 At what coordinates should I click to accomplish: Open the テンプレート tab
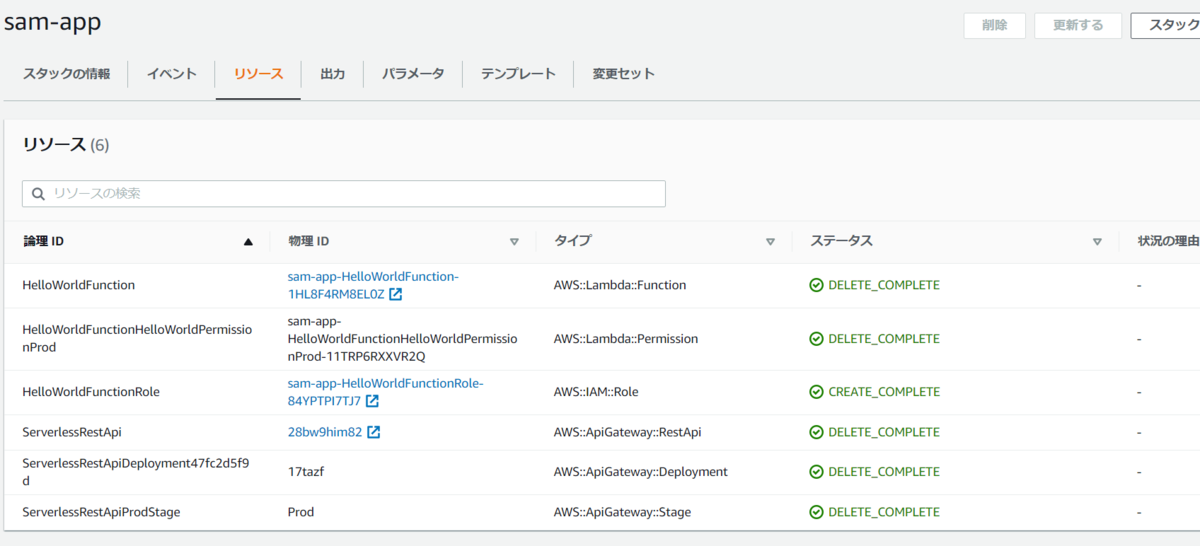tap(518, 74)
